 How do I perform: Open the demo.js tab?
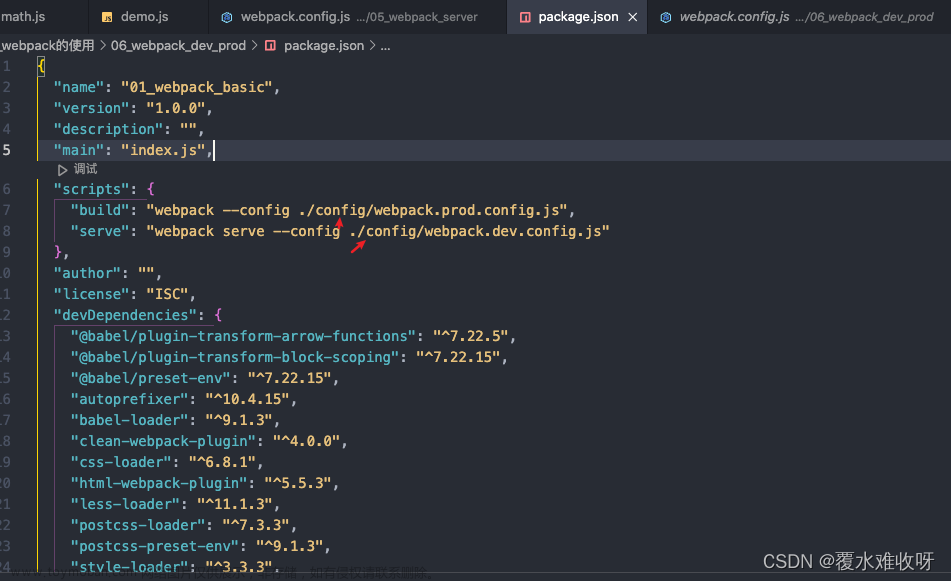point(144,16)
